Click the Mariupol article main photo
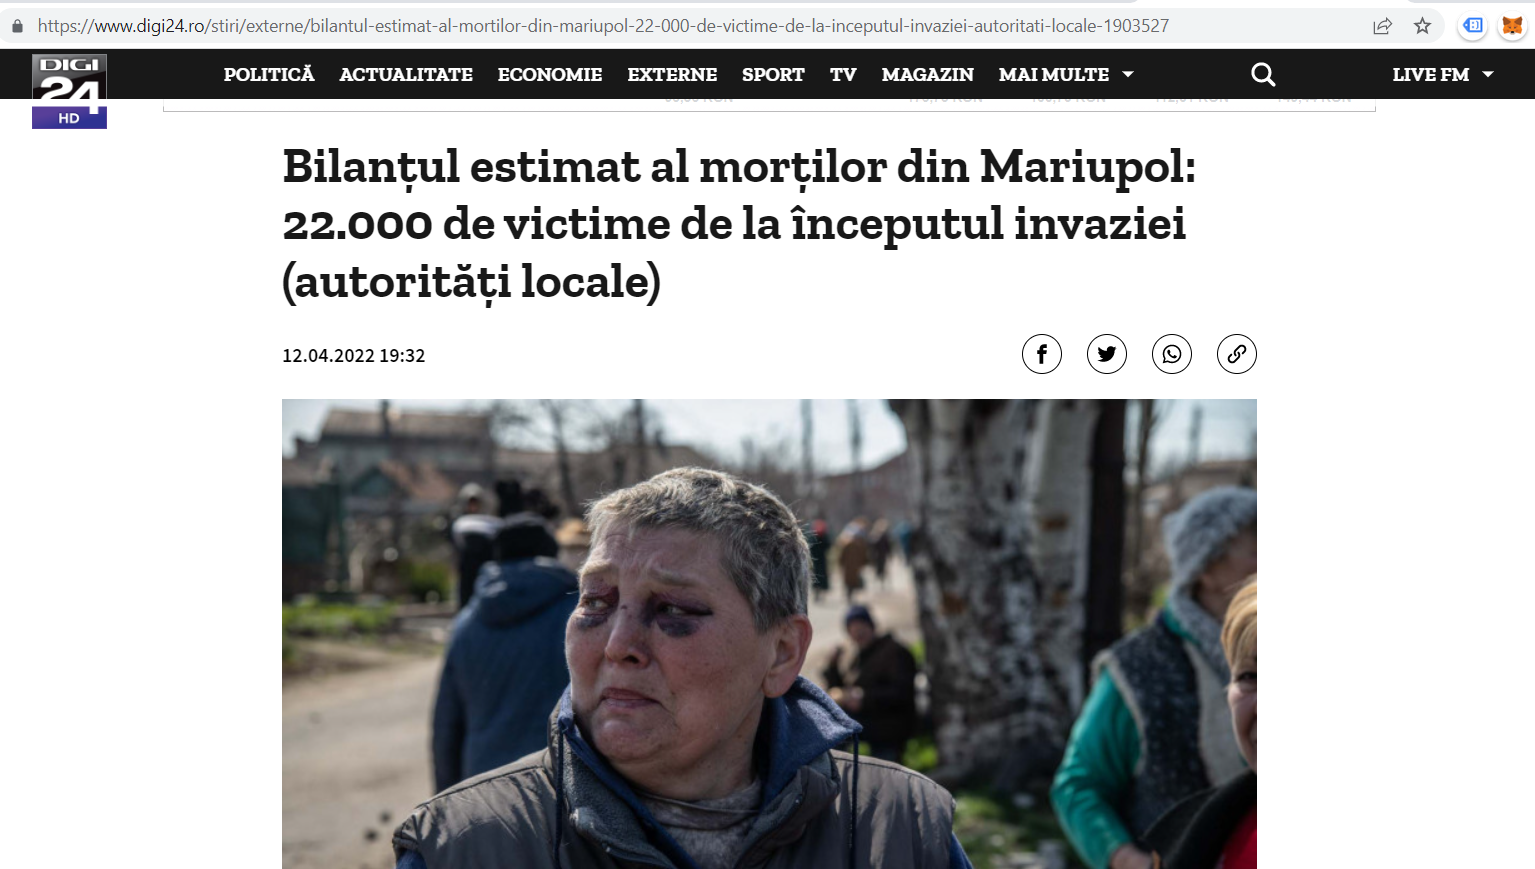 [x=769, y=634]
